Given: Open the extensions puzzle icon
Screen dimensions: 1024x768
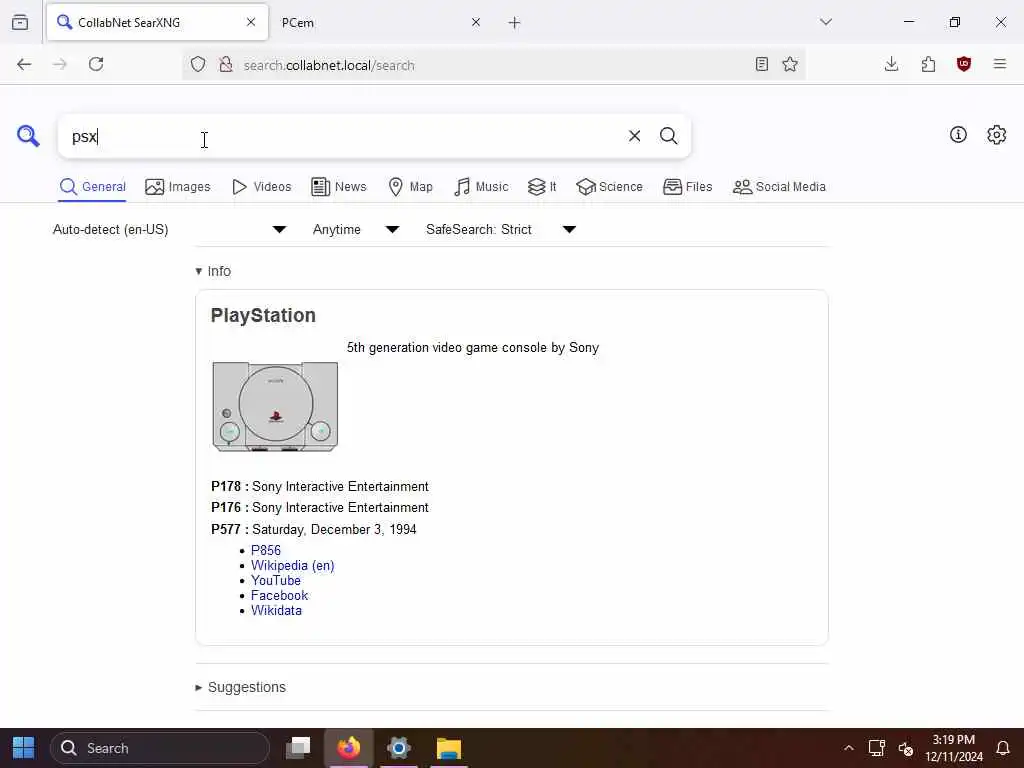Looking at the screenshot, I should (928, 64).
